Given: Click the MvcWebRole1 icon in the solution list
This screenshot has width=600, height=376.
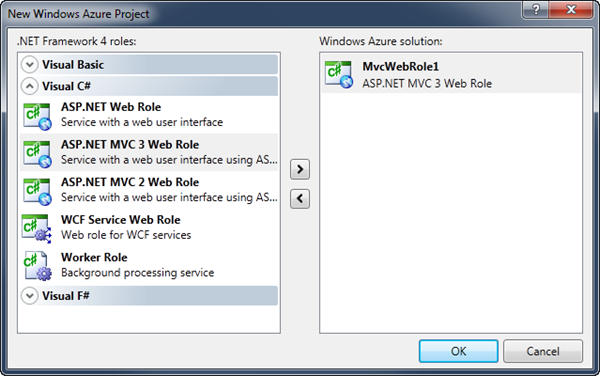Looking at the screenshot, I should click(x=339, y=75).
